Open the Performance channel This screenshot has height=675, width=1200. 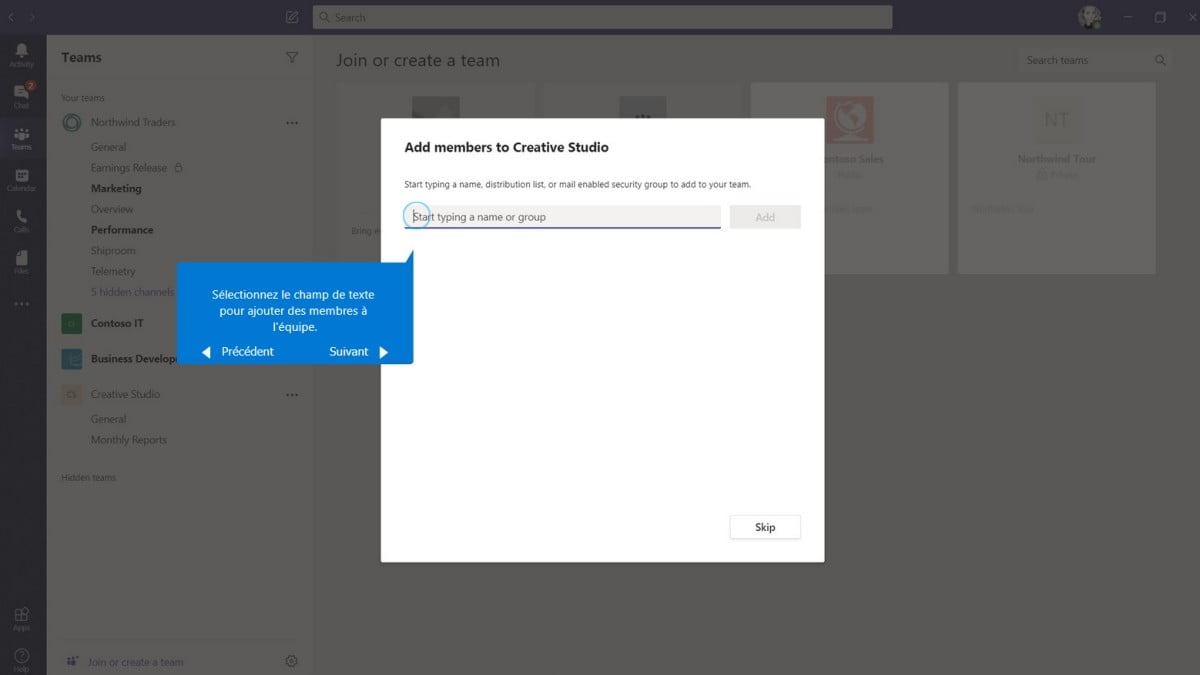pos(122,230)
